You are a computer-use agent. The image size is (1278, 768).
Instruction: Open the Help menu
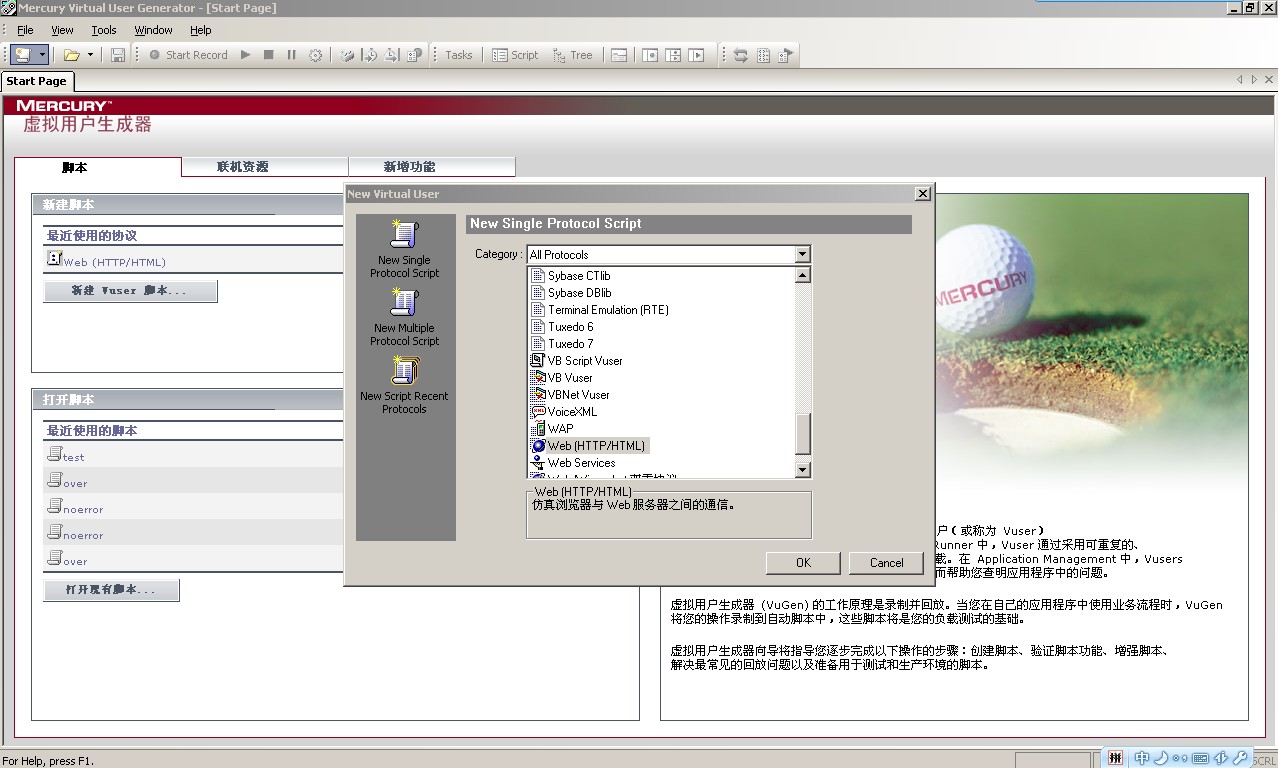200,30
